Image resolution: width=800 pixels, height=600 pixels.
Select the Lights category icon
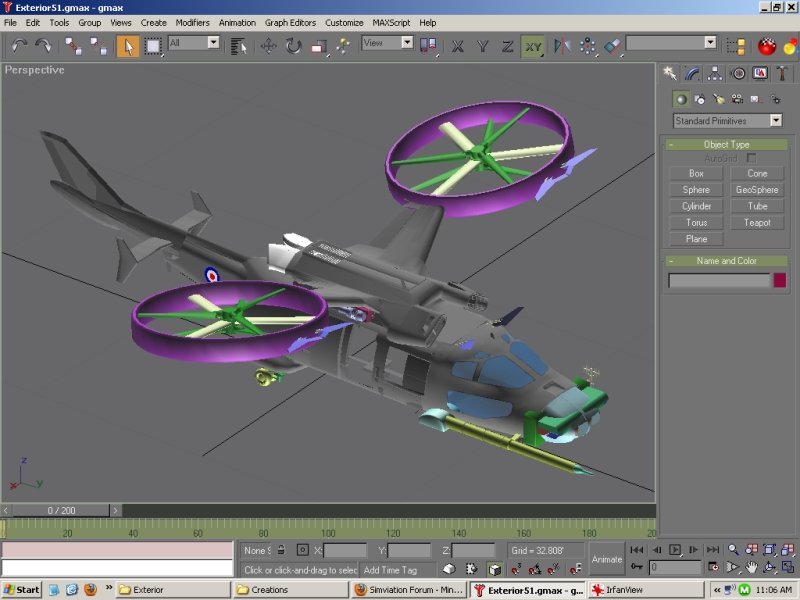tap(718, 99)
